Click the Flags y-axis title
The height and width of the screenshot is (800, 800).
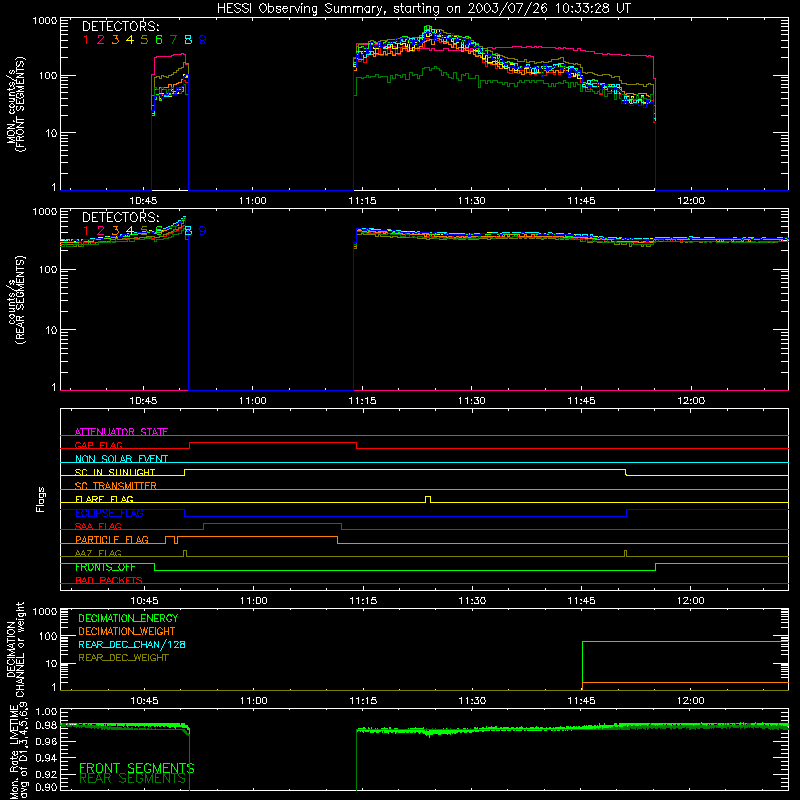tap(41, 499)
